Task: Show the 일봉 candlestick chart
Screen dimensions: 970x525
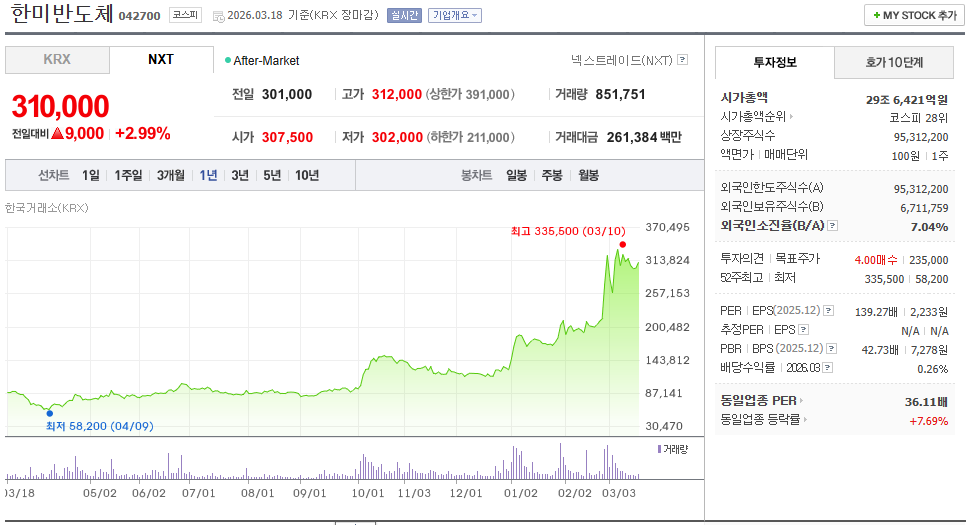Action: 516,176
